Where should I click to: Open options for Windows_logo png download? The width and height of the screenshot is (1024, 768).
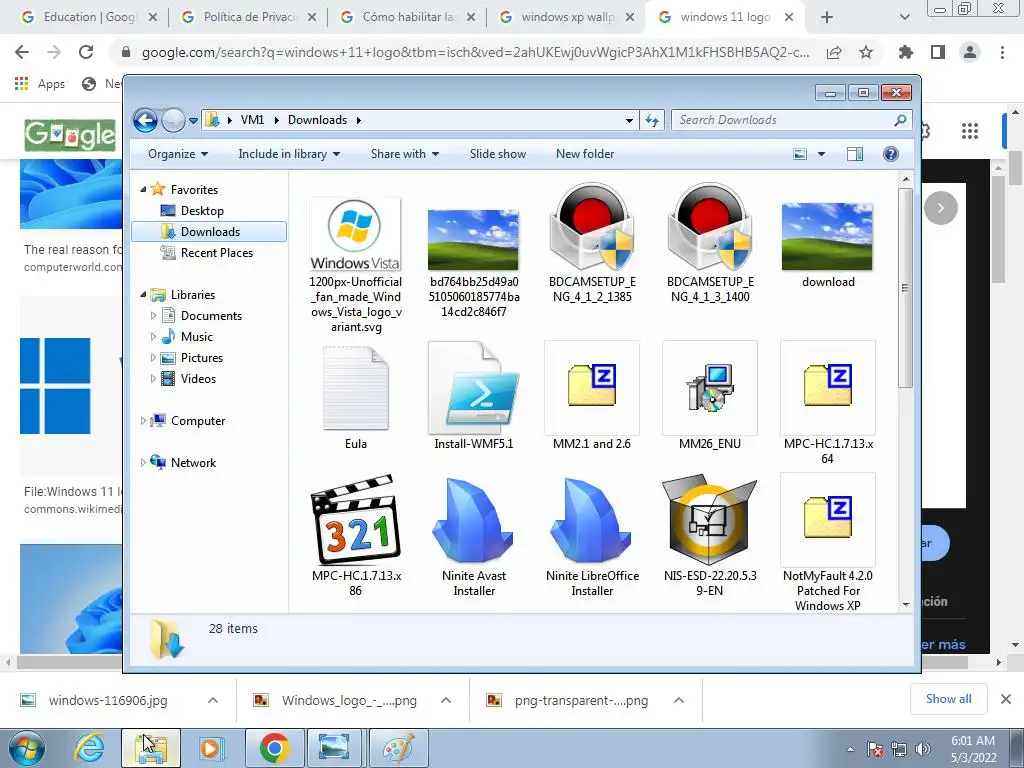tap(446, 700)
